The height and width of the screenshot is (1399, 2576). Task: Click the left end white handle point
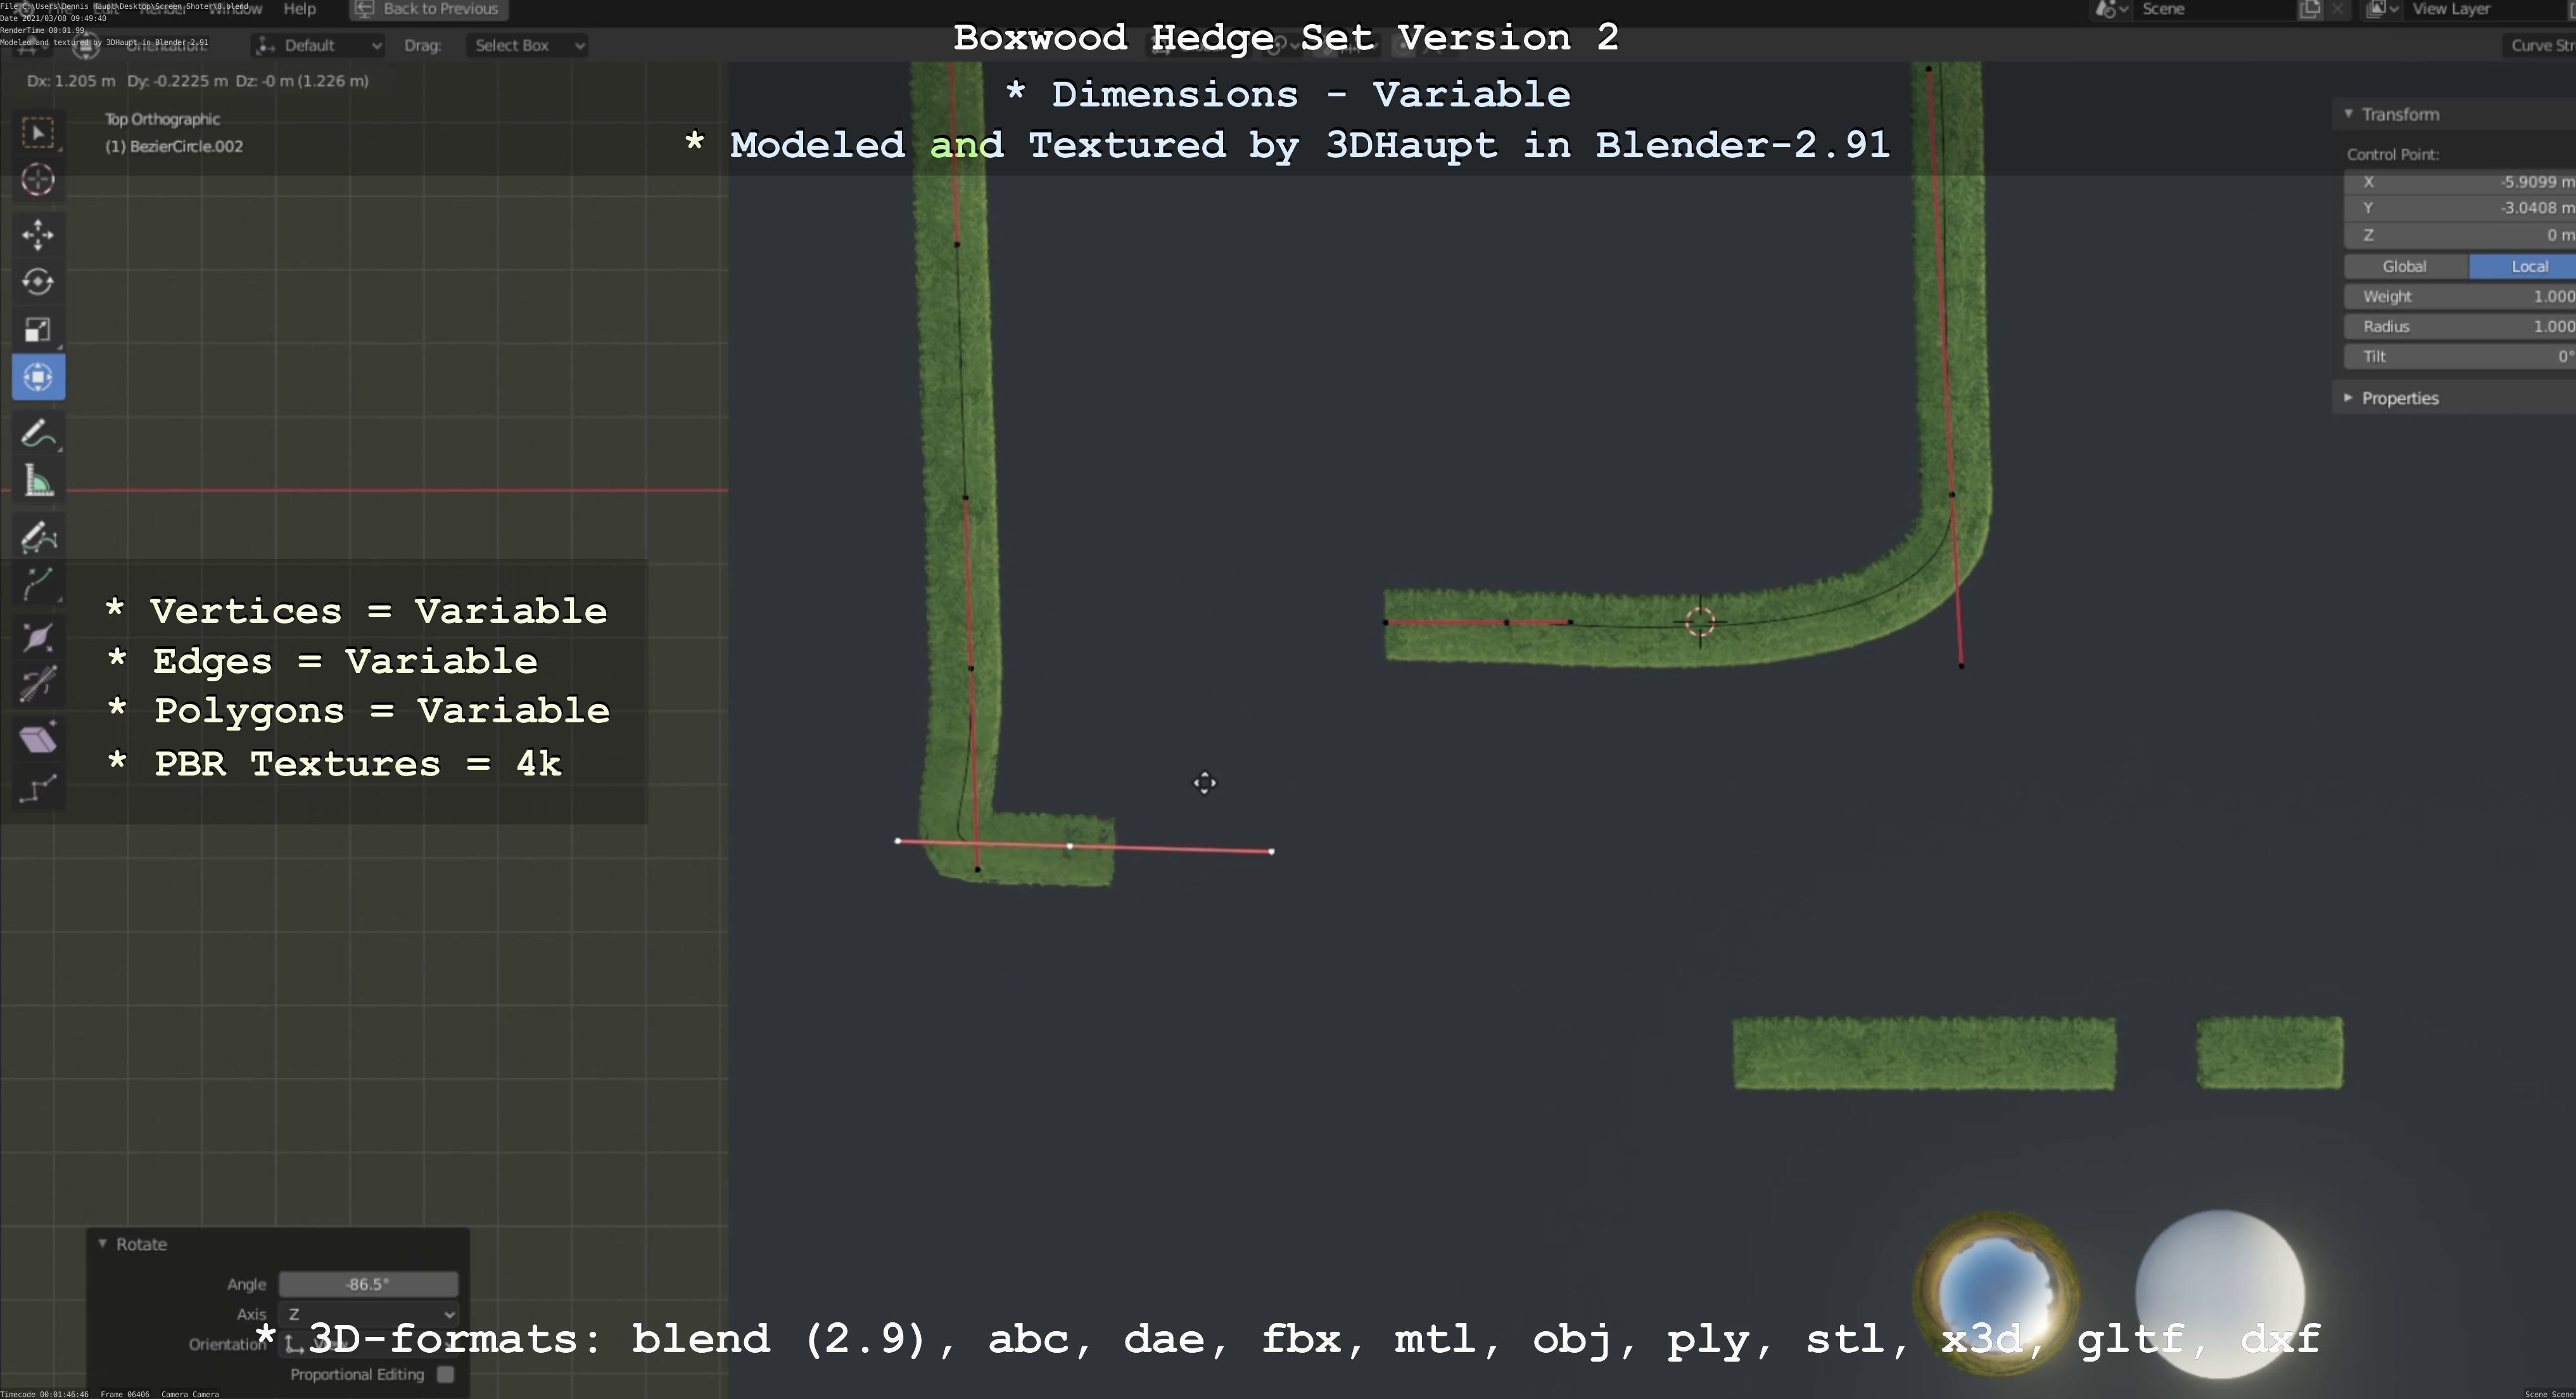[897, 841]
